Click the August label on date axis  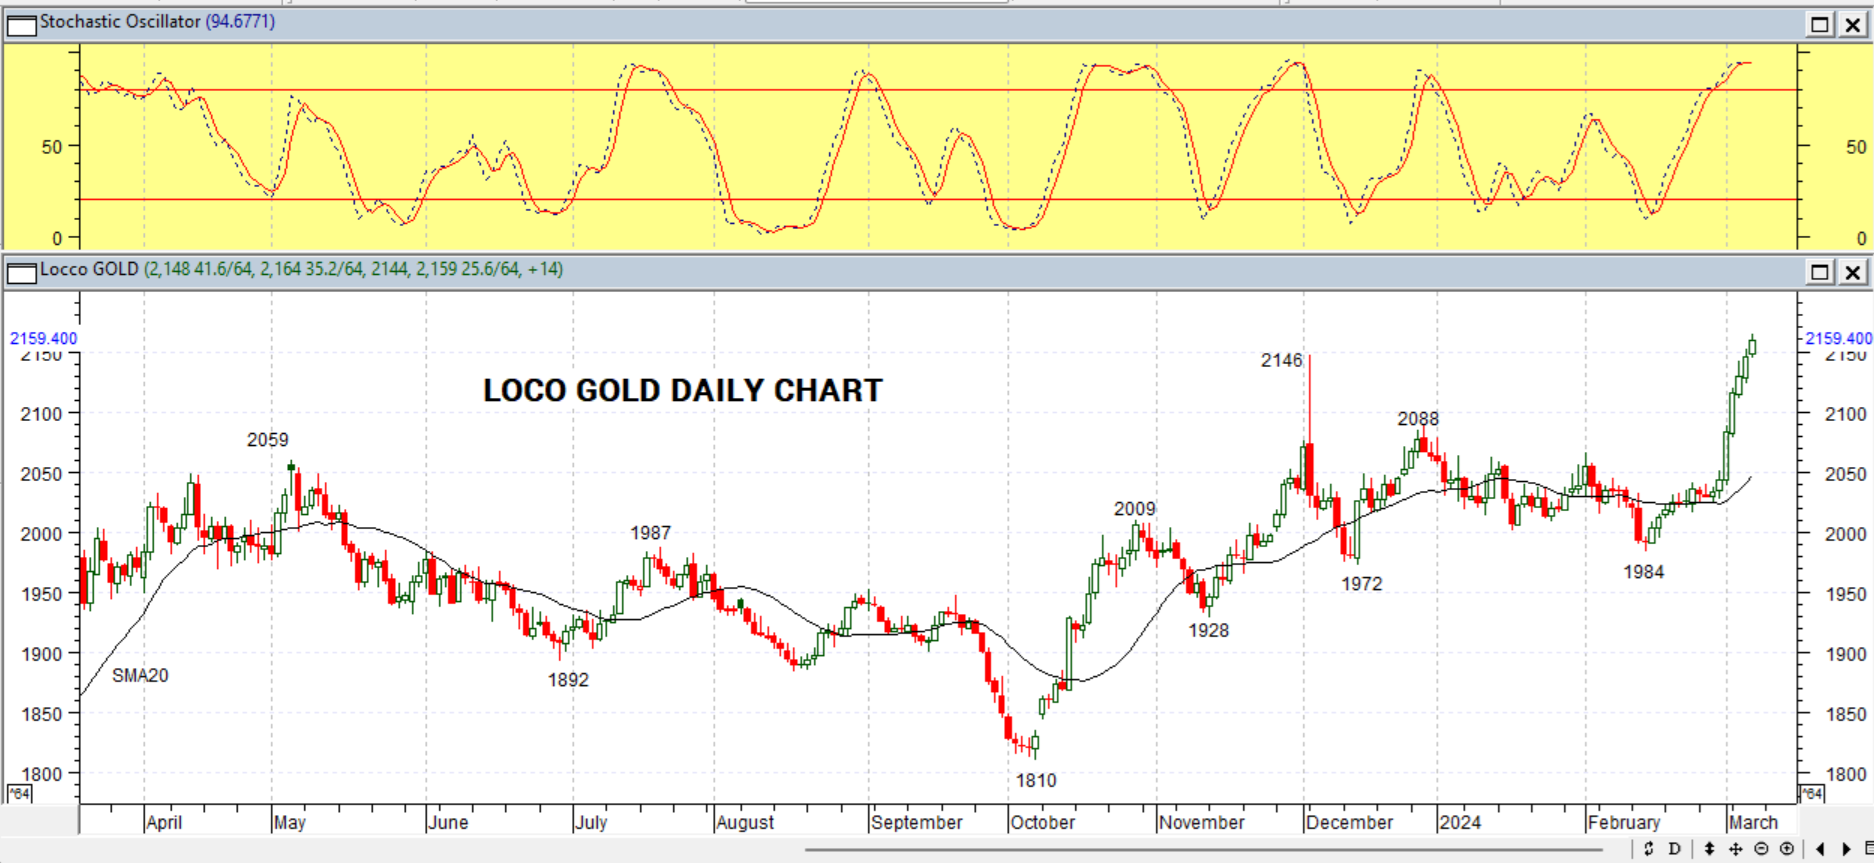[x=745, y=822]
